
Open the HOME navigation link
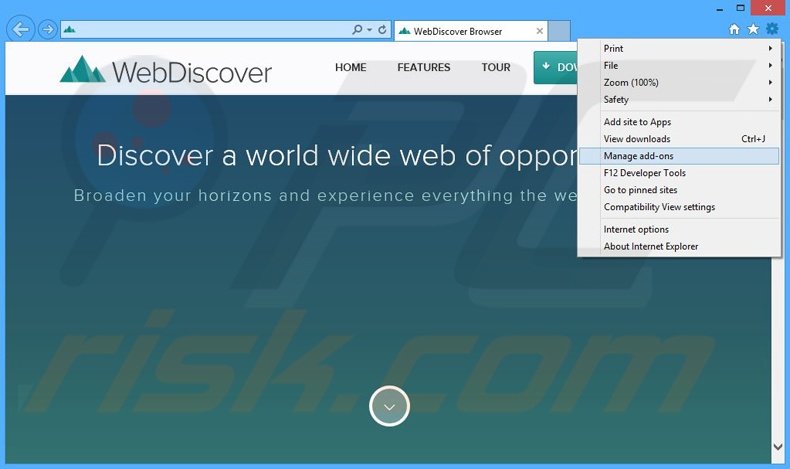351,68
